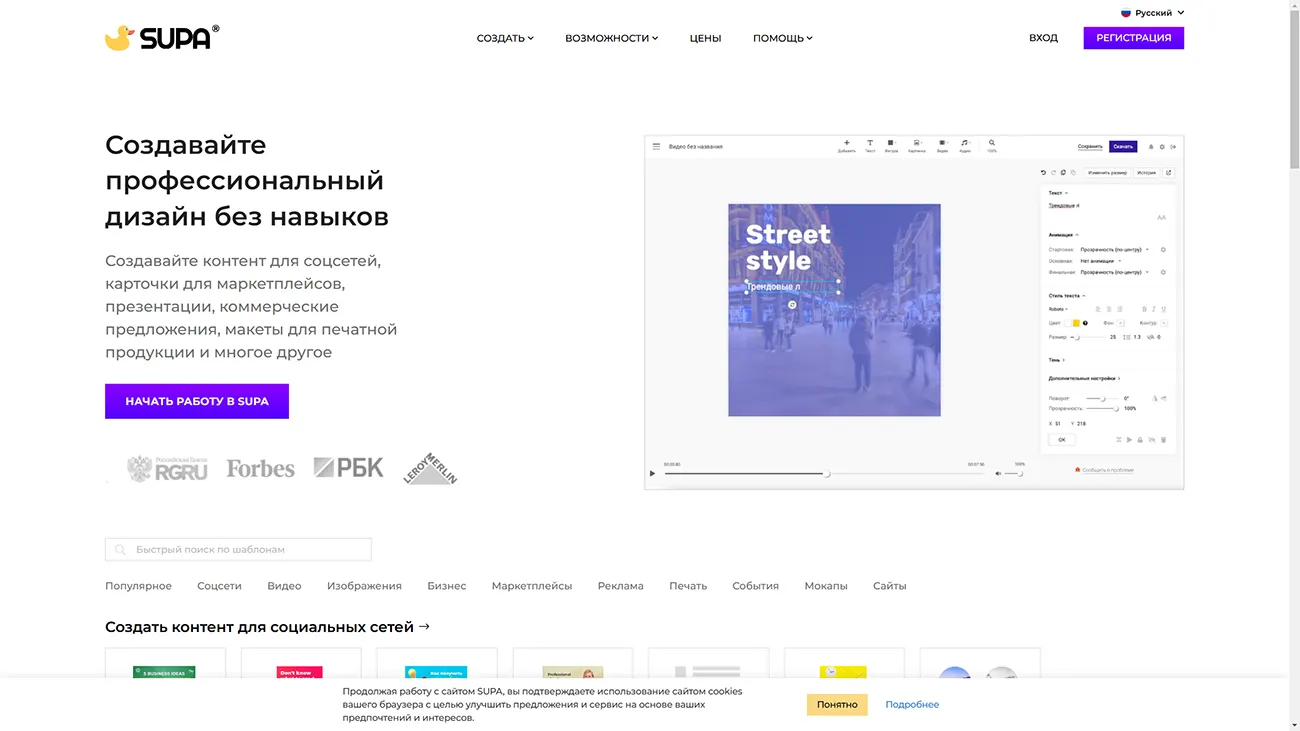
Task: Switch to the Видео template category
Action: click(x=284, y=586)
